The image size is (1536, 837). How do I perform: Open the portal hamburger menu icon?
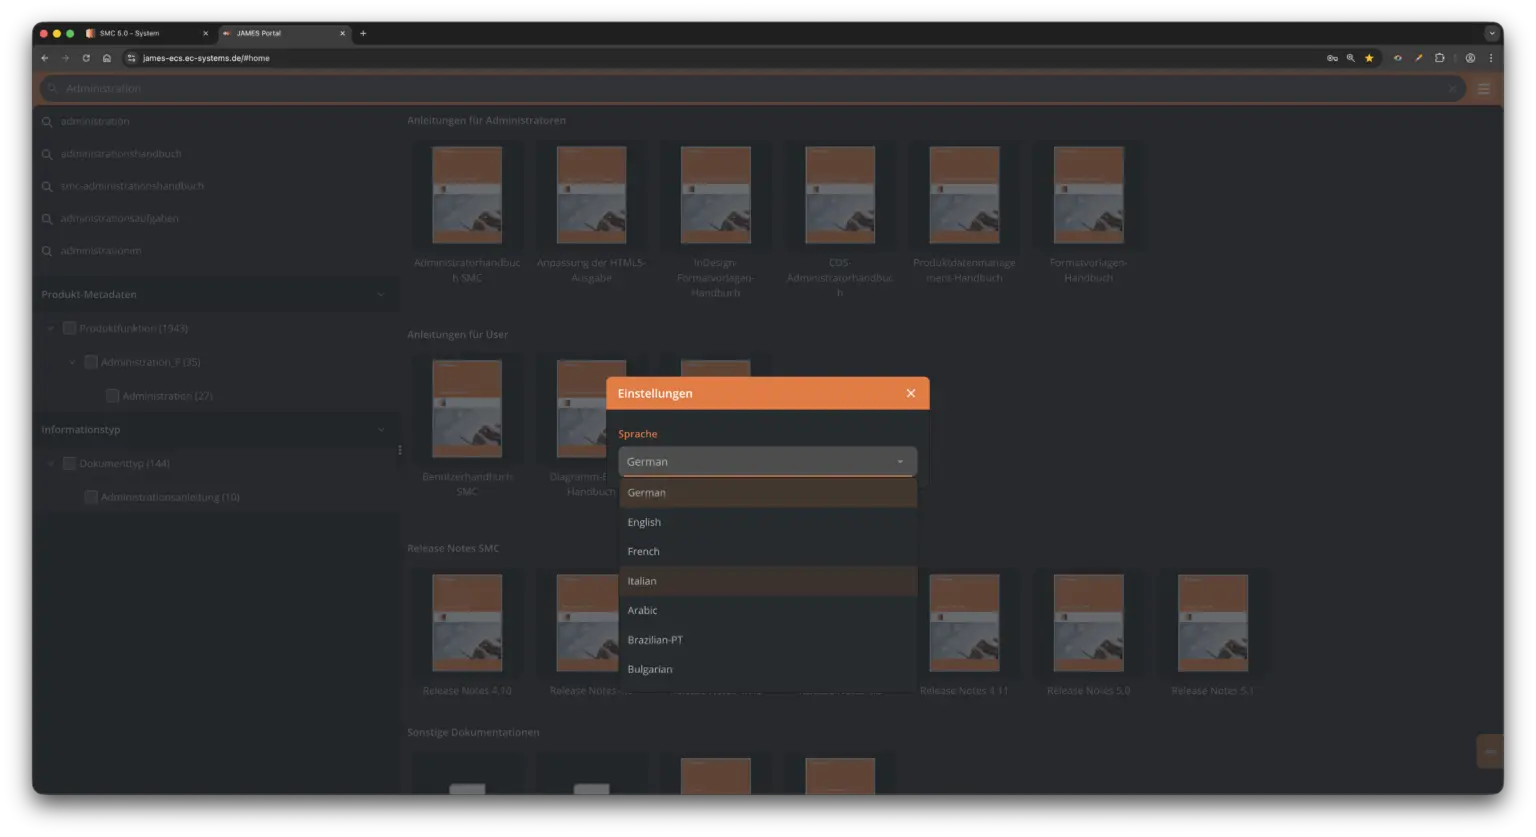[x=1483, y=89]
